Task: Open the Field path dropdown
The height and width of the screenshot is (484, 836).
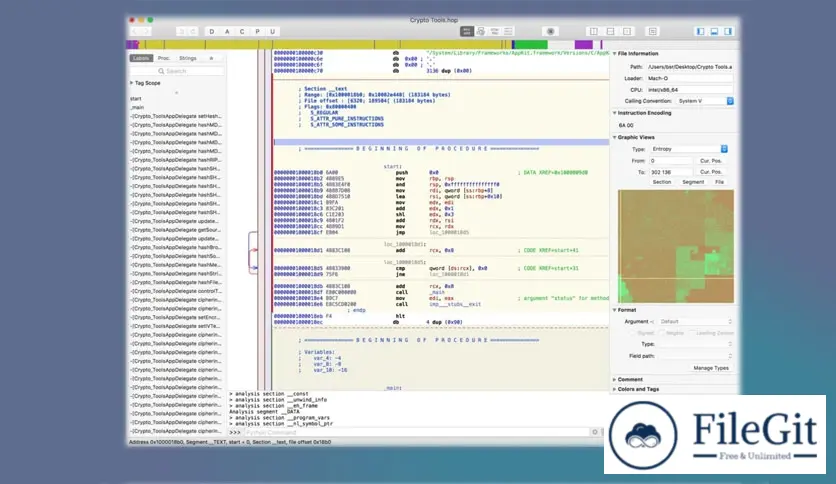Action: coord(695,356)
